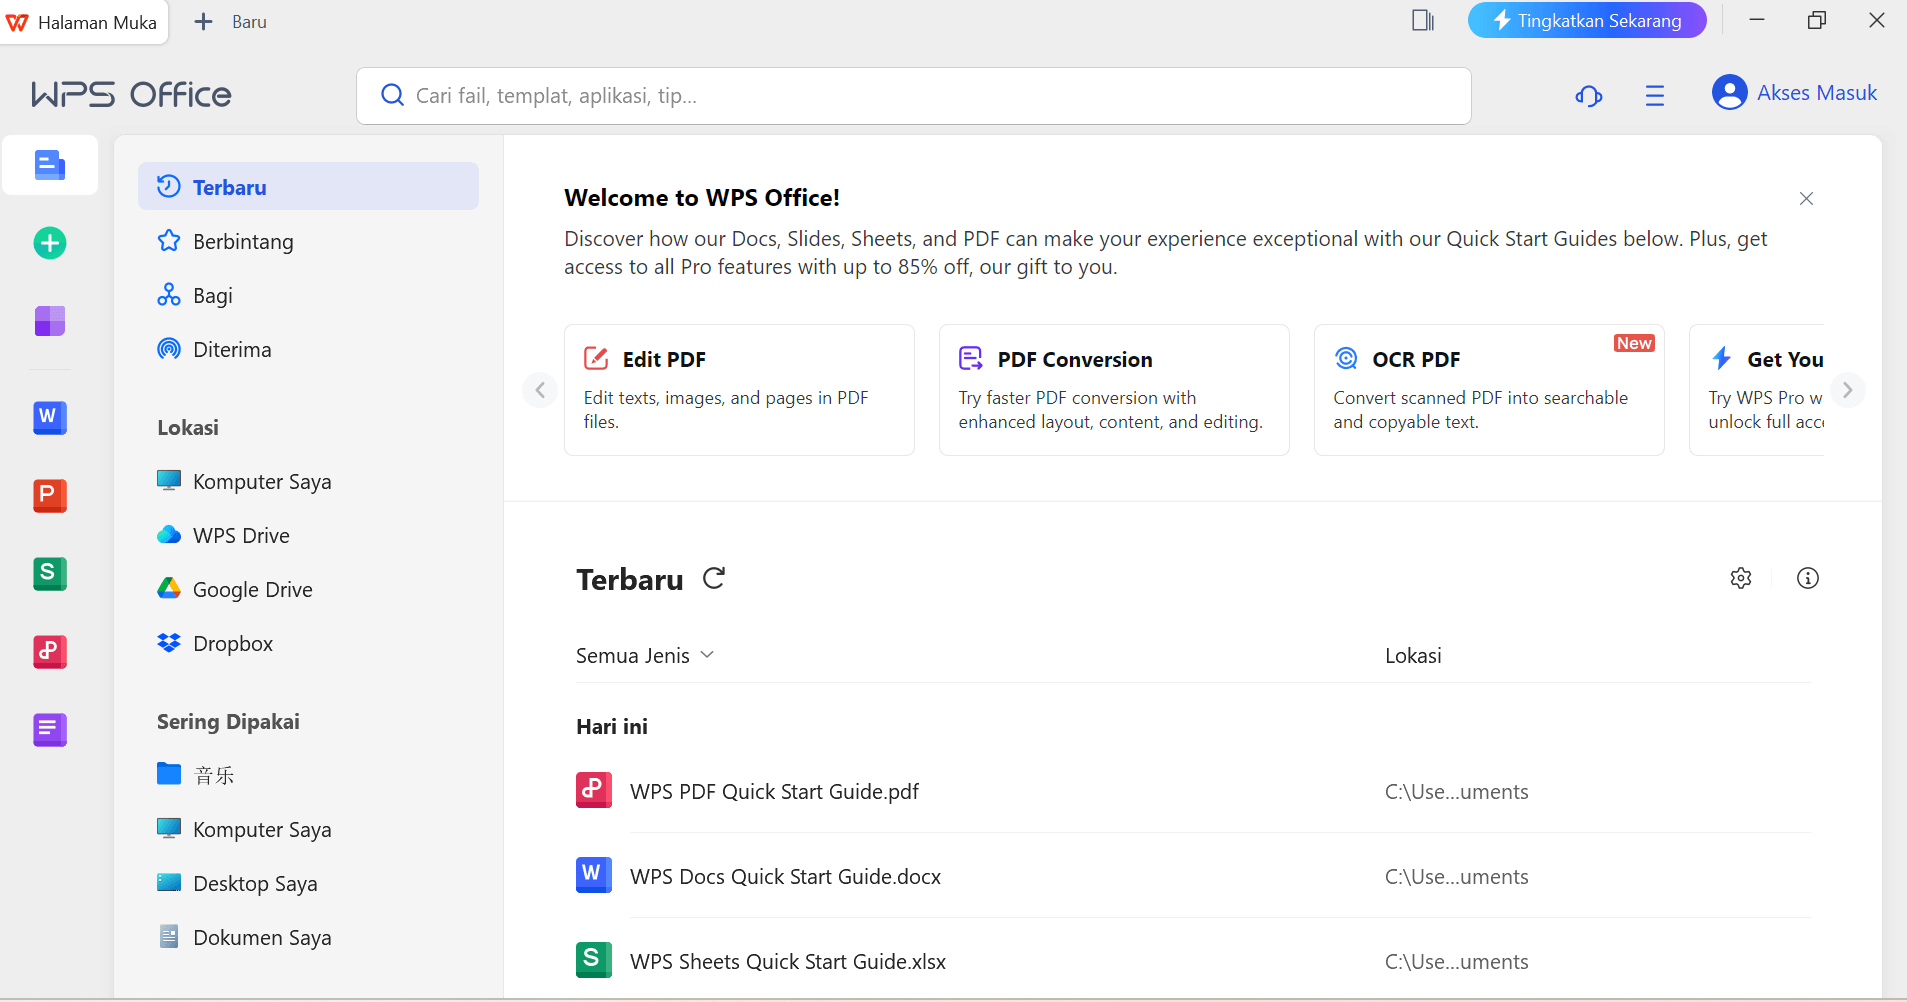Image resolution: width=1907 pixels, height=1002 pixels.
Task: Show next promotional cards with right arrow
Action: (x=1848, y=390)
